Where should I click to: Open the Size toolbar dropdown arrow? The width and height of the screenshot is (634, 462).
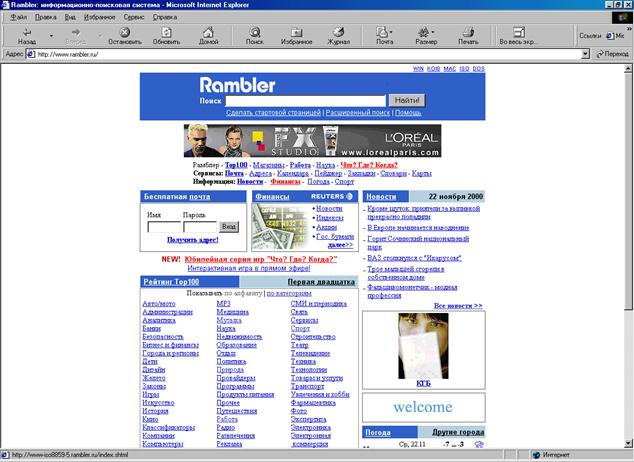click(433, 32)
